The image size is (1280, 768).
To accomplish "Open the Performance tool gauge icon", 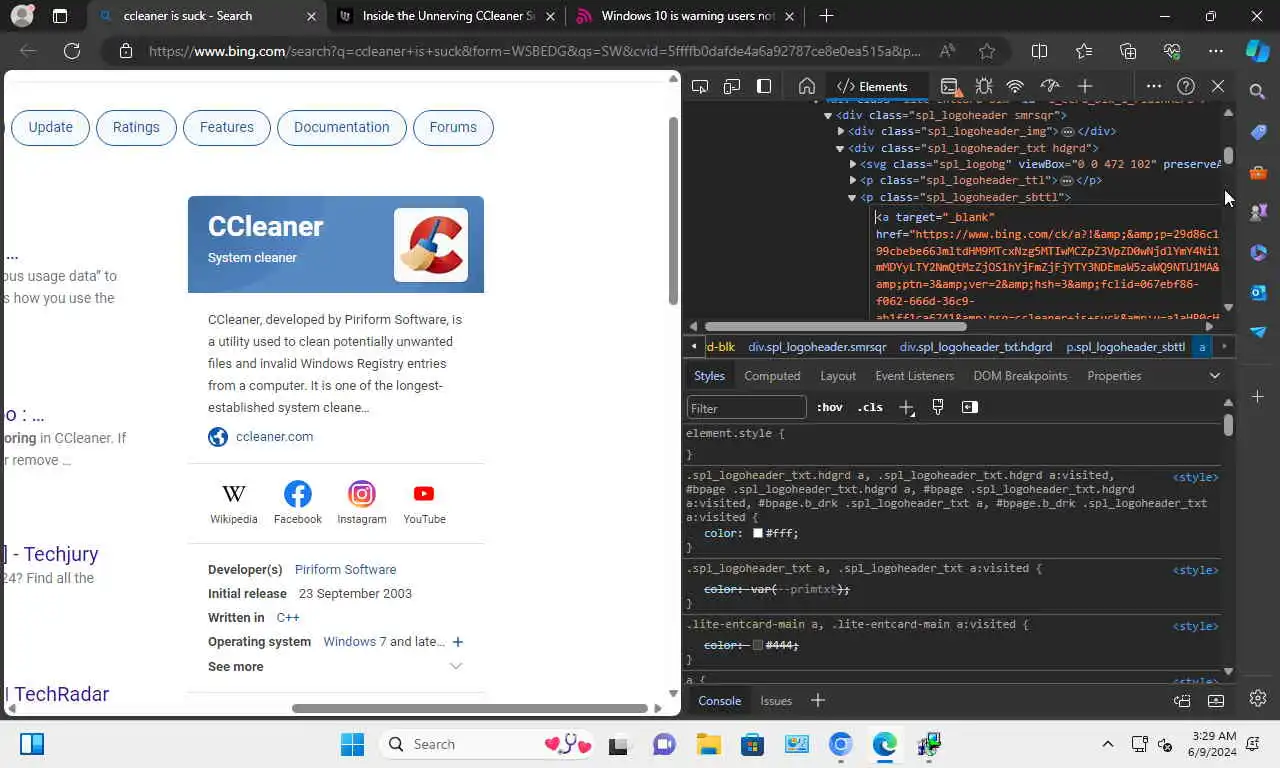I will pos(1050,86).
